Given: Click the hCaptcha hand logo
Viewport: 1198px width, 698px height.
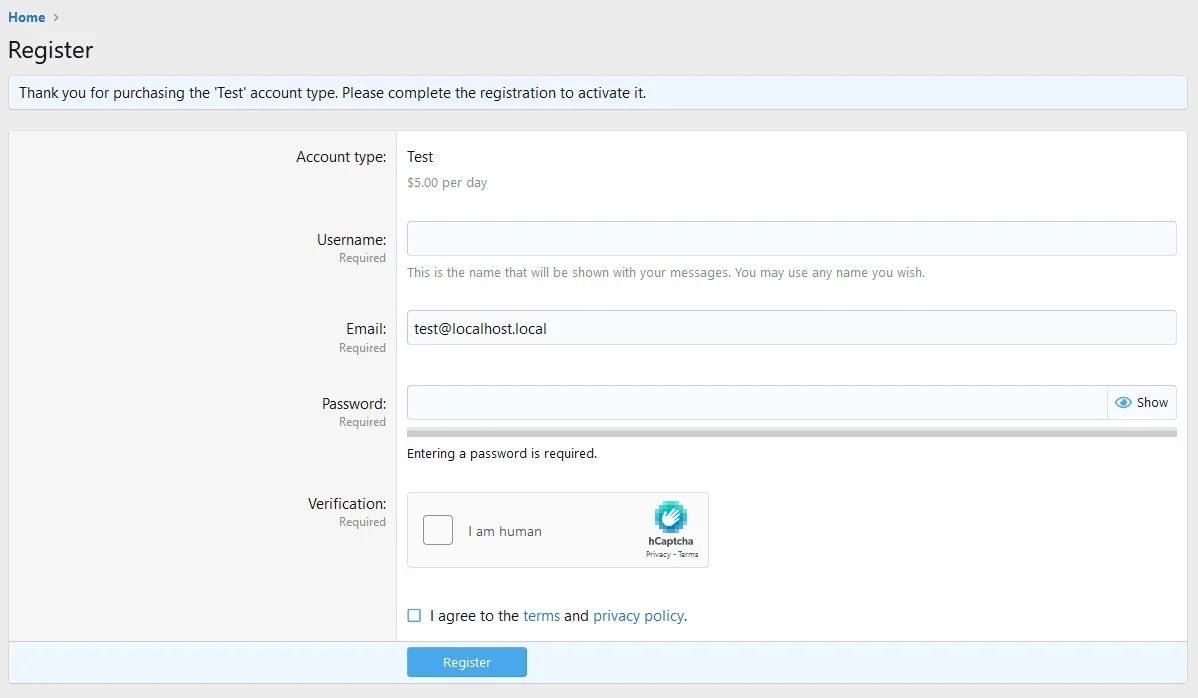Looking at the screenshot, I should (670, 517).
